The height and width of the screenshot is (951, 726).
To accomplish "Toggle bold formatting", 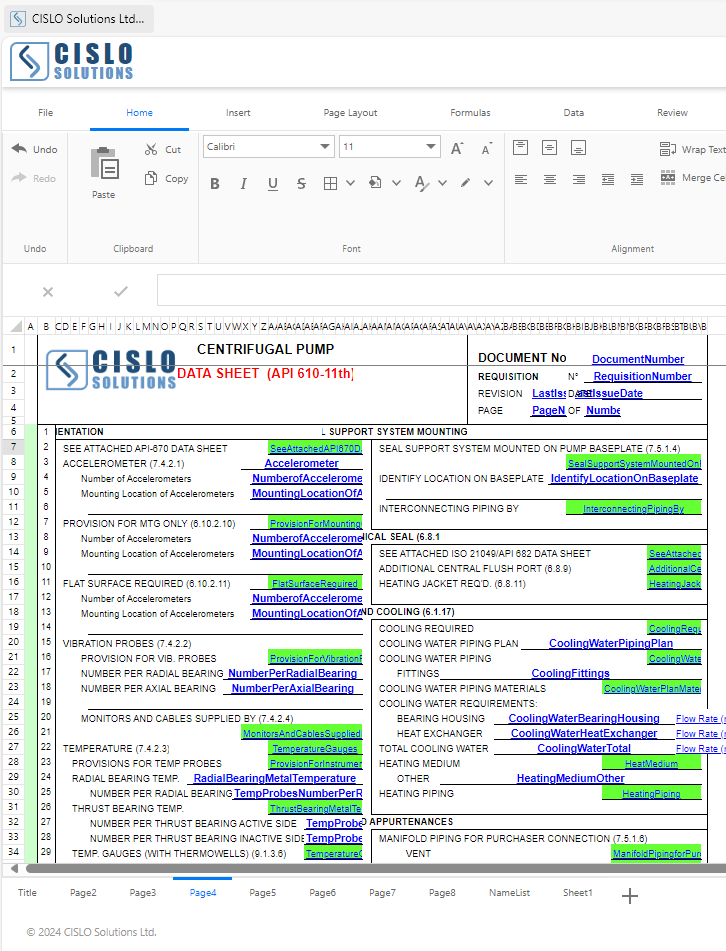I will click(214, 184).
